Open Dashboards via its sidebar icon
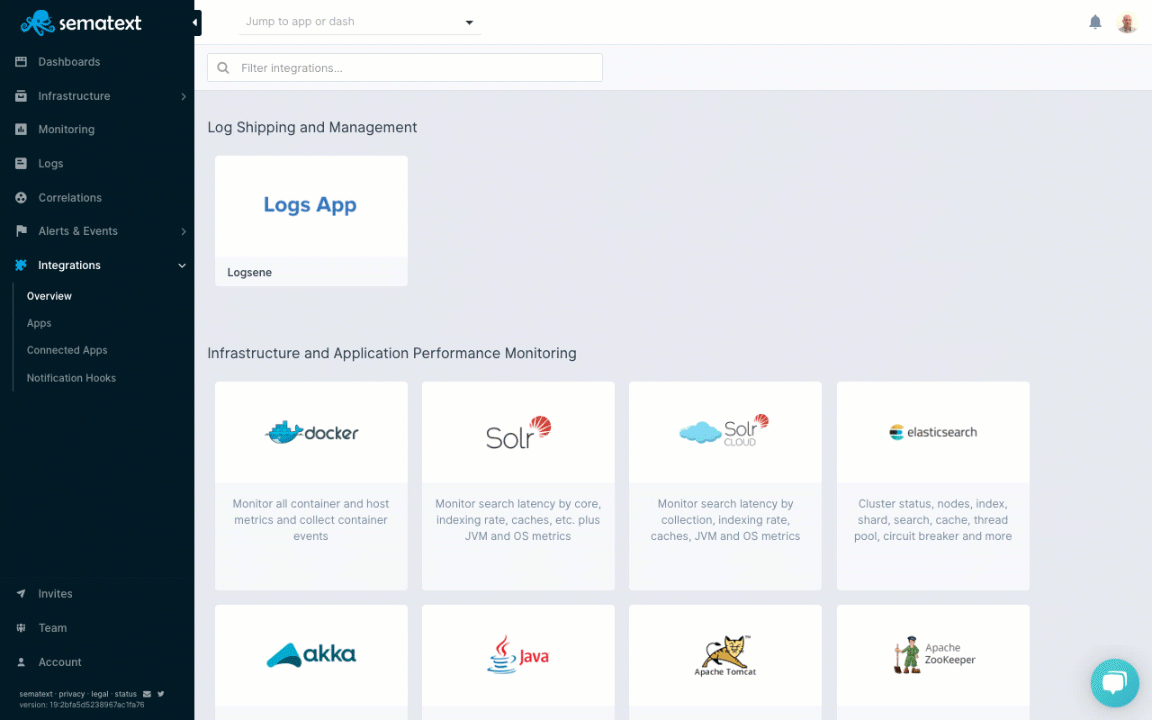 tap(21, 62)
